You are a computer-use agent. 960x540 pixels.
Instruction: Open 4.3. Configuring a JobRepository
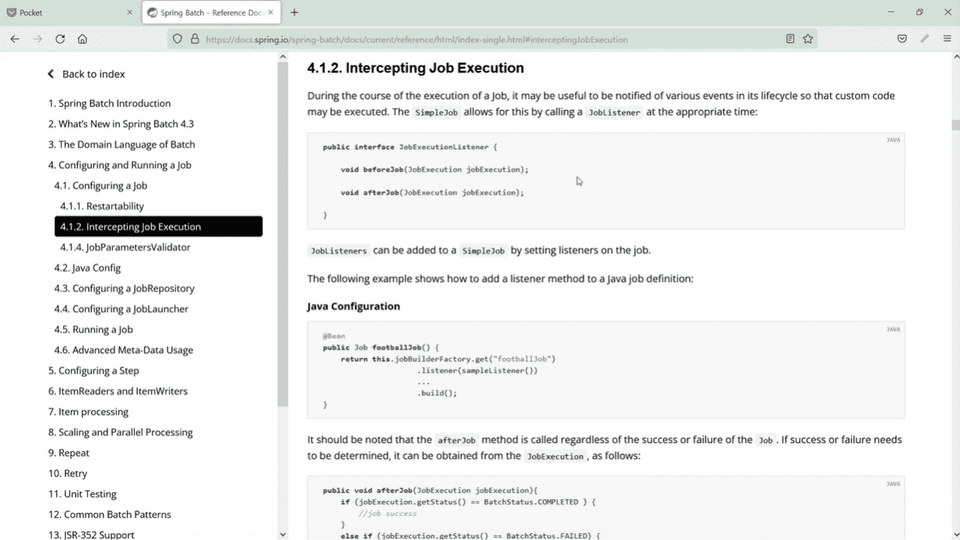pos(124,288)
